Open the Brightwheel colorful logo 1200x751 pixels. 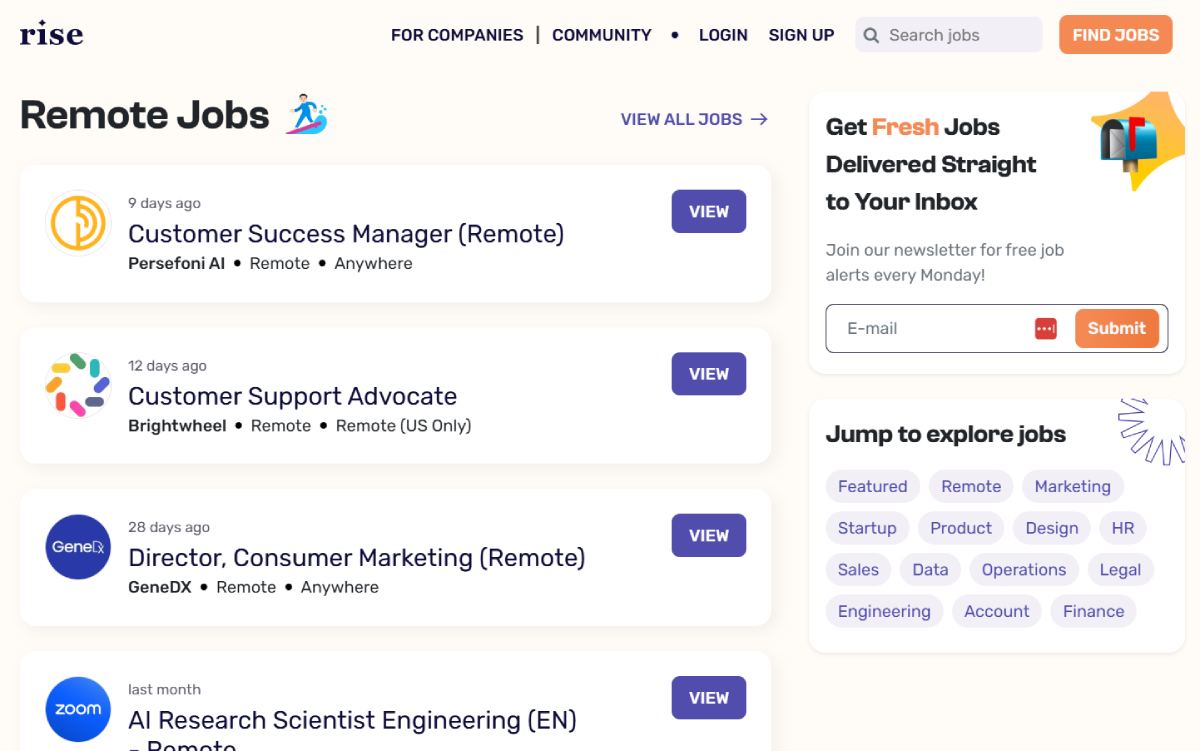pyautogui.click(x=78, y=385)
